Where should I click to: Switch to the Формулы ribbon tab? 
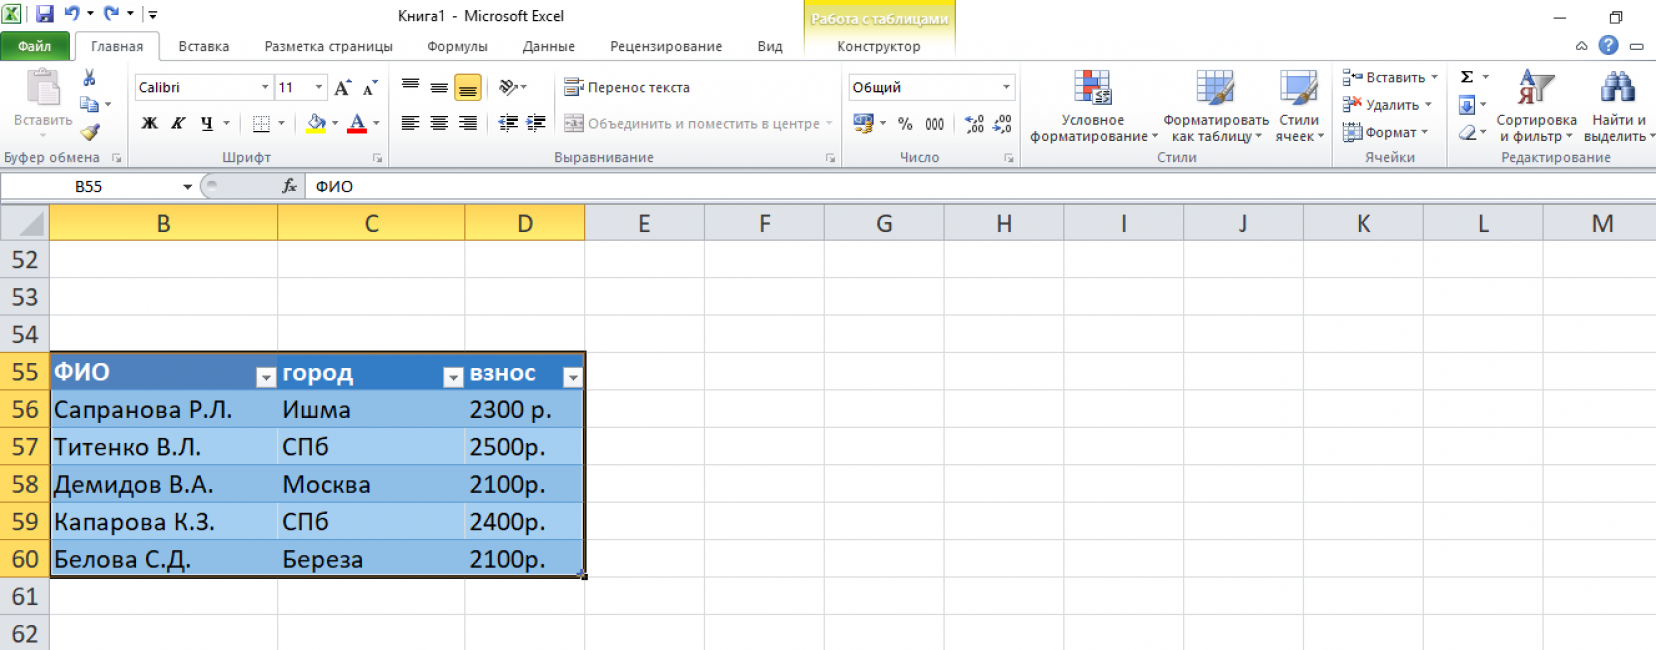point(457,46)
